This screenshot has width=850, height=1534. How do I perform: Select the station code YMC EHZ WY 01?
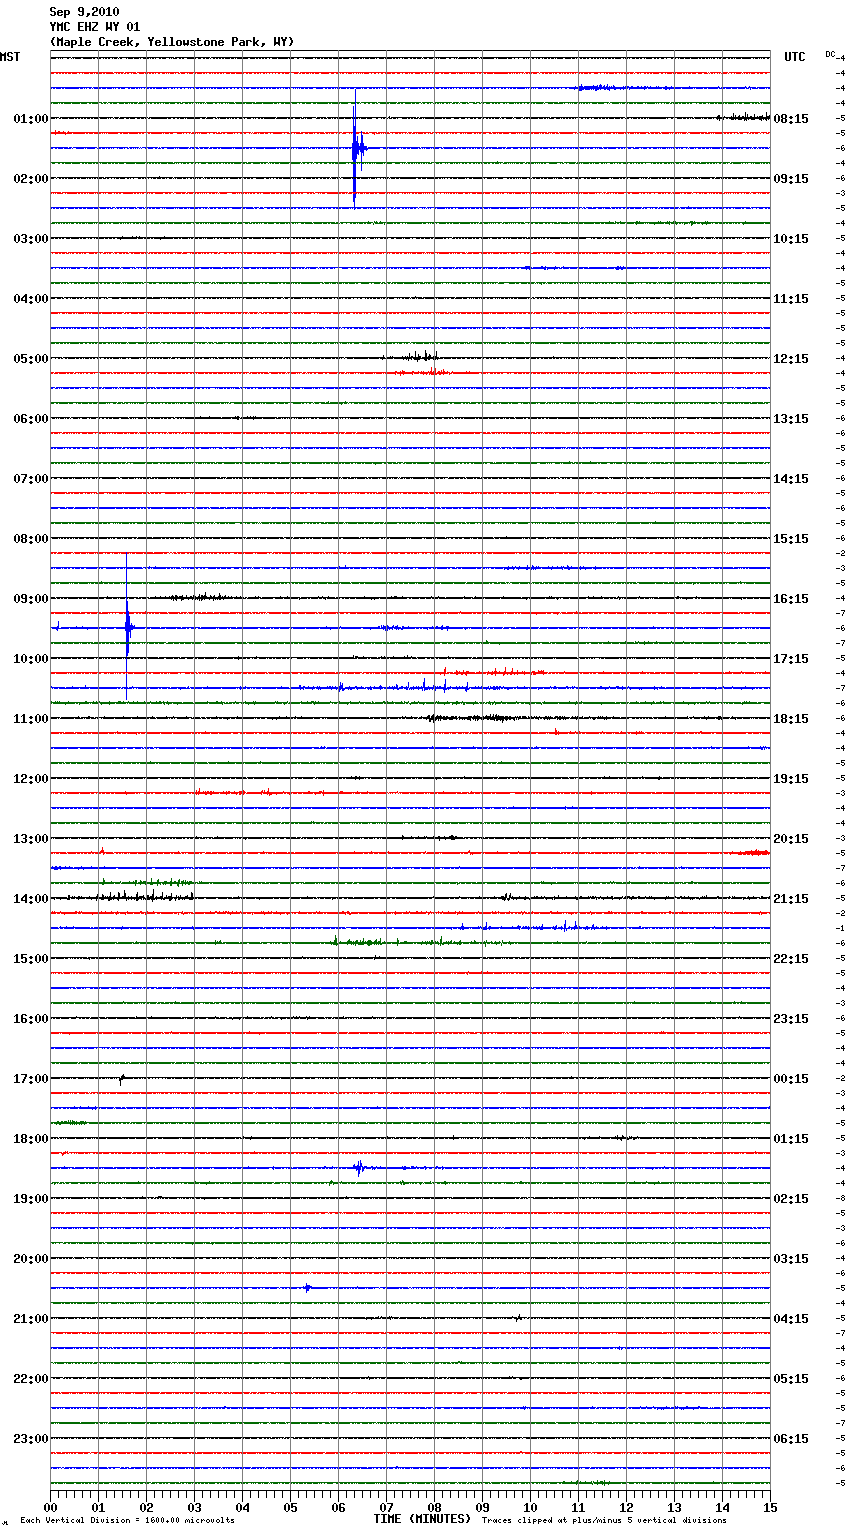coord(95,27)
